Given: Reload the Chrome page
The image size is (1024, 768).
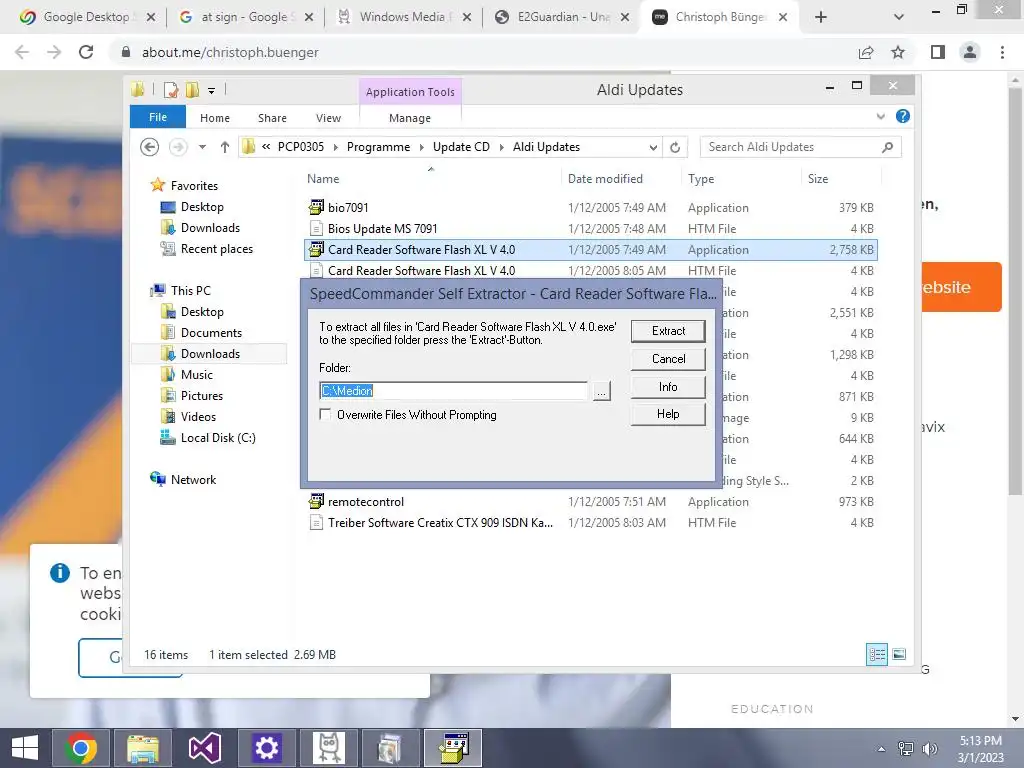Looking at the screenshot, I should point(86,52).
